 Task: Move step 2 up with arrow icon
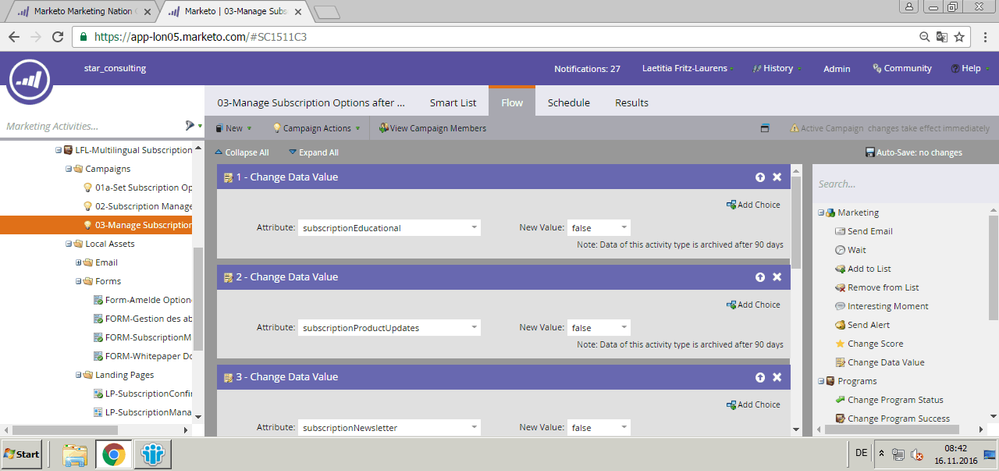[760, 276]
